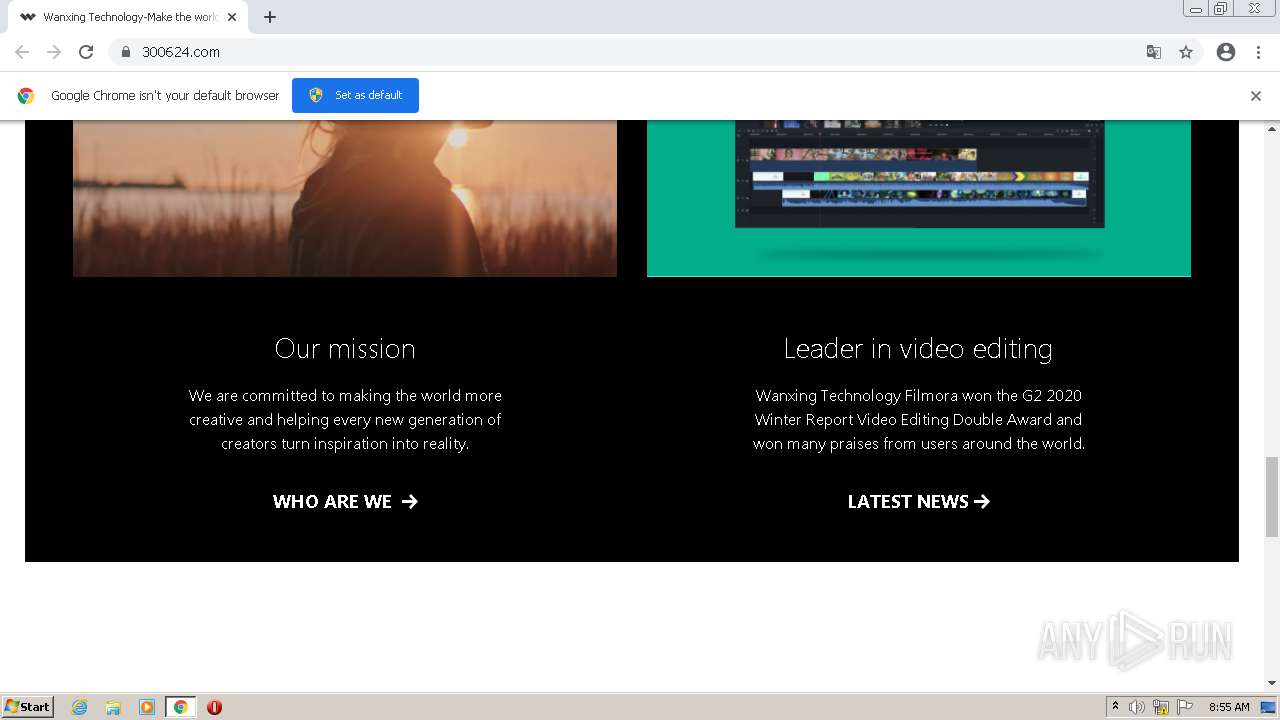The image size is (1280, 720).
Task: Open the translate page icon
Action: point(1153,52)
